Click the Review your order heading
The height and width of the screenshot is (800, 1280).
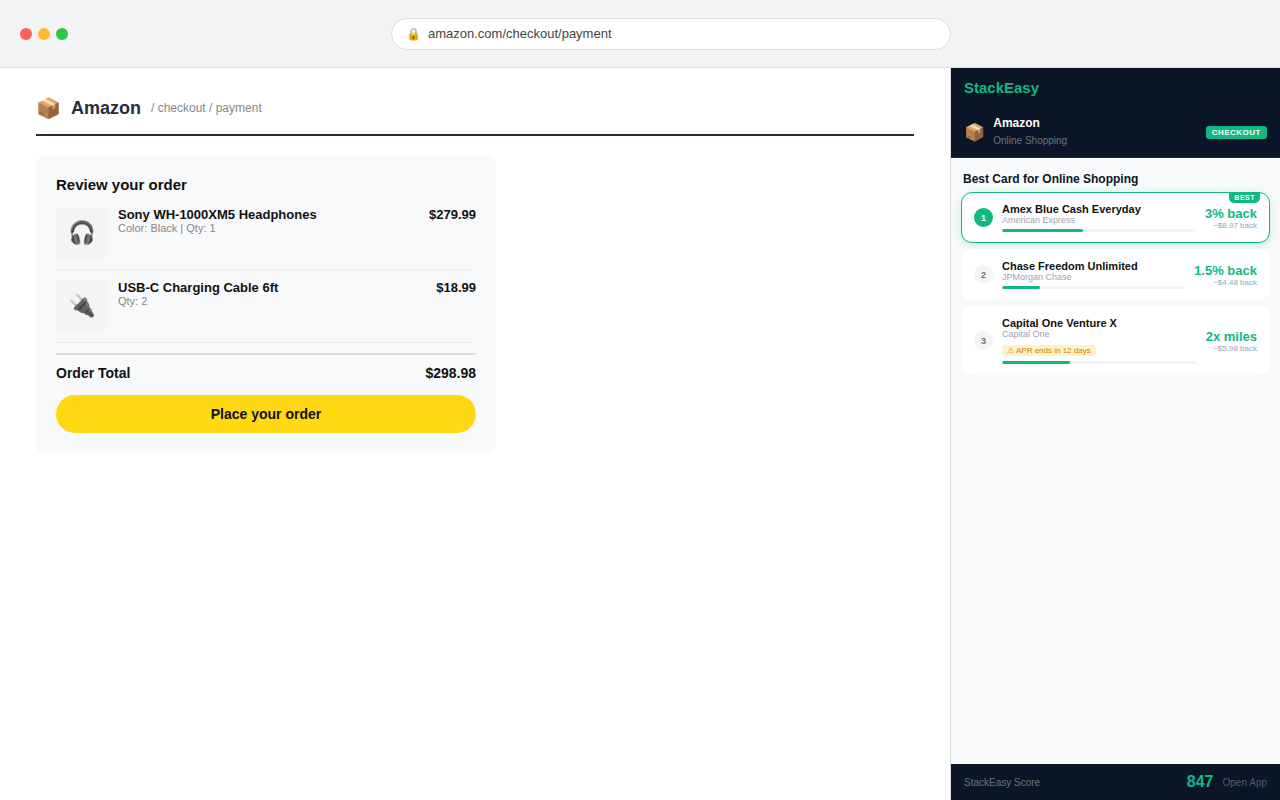point(121,185)
